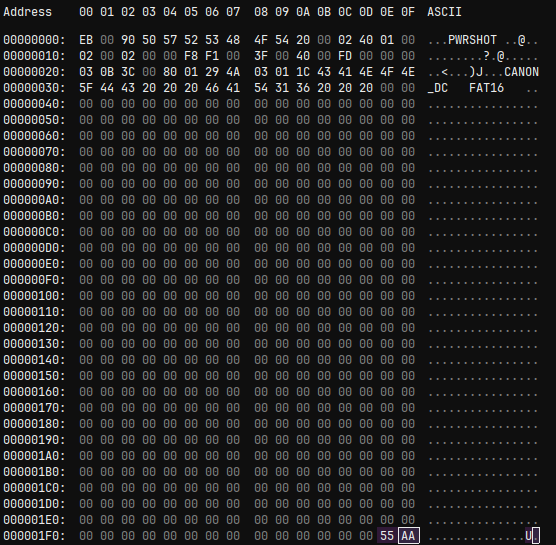The image size is (556, 545).
Task: Click the F8 byte in row 00000010
Action: (x=191, y=56)
